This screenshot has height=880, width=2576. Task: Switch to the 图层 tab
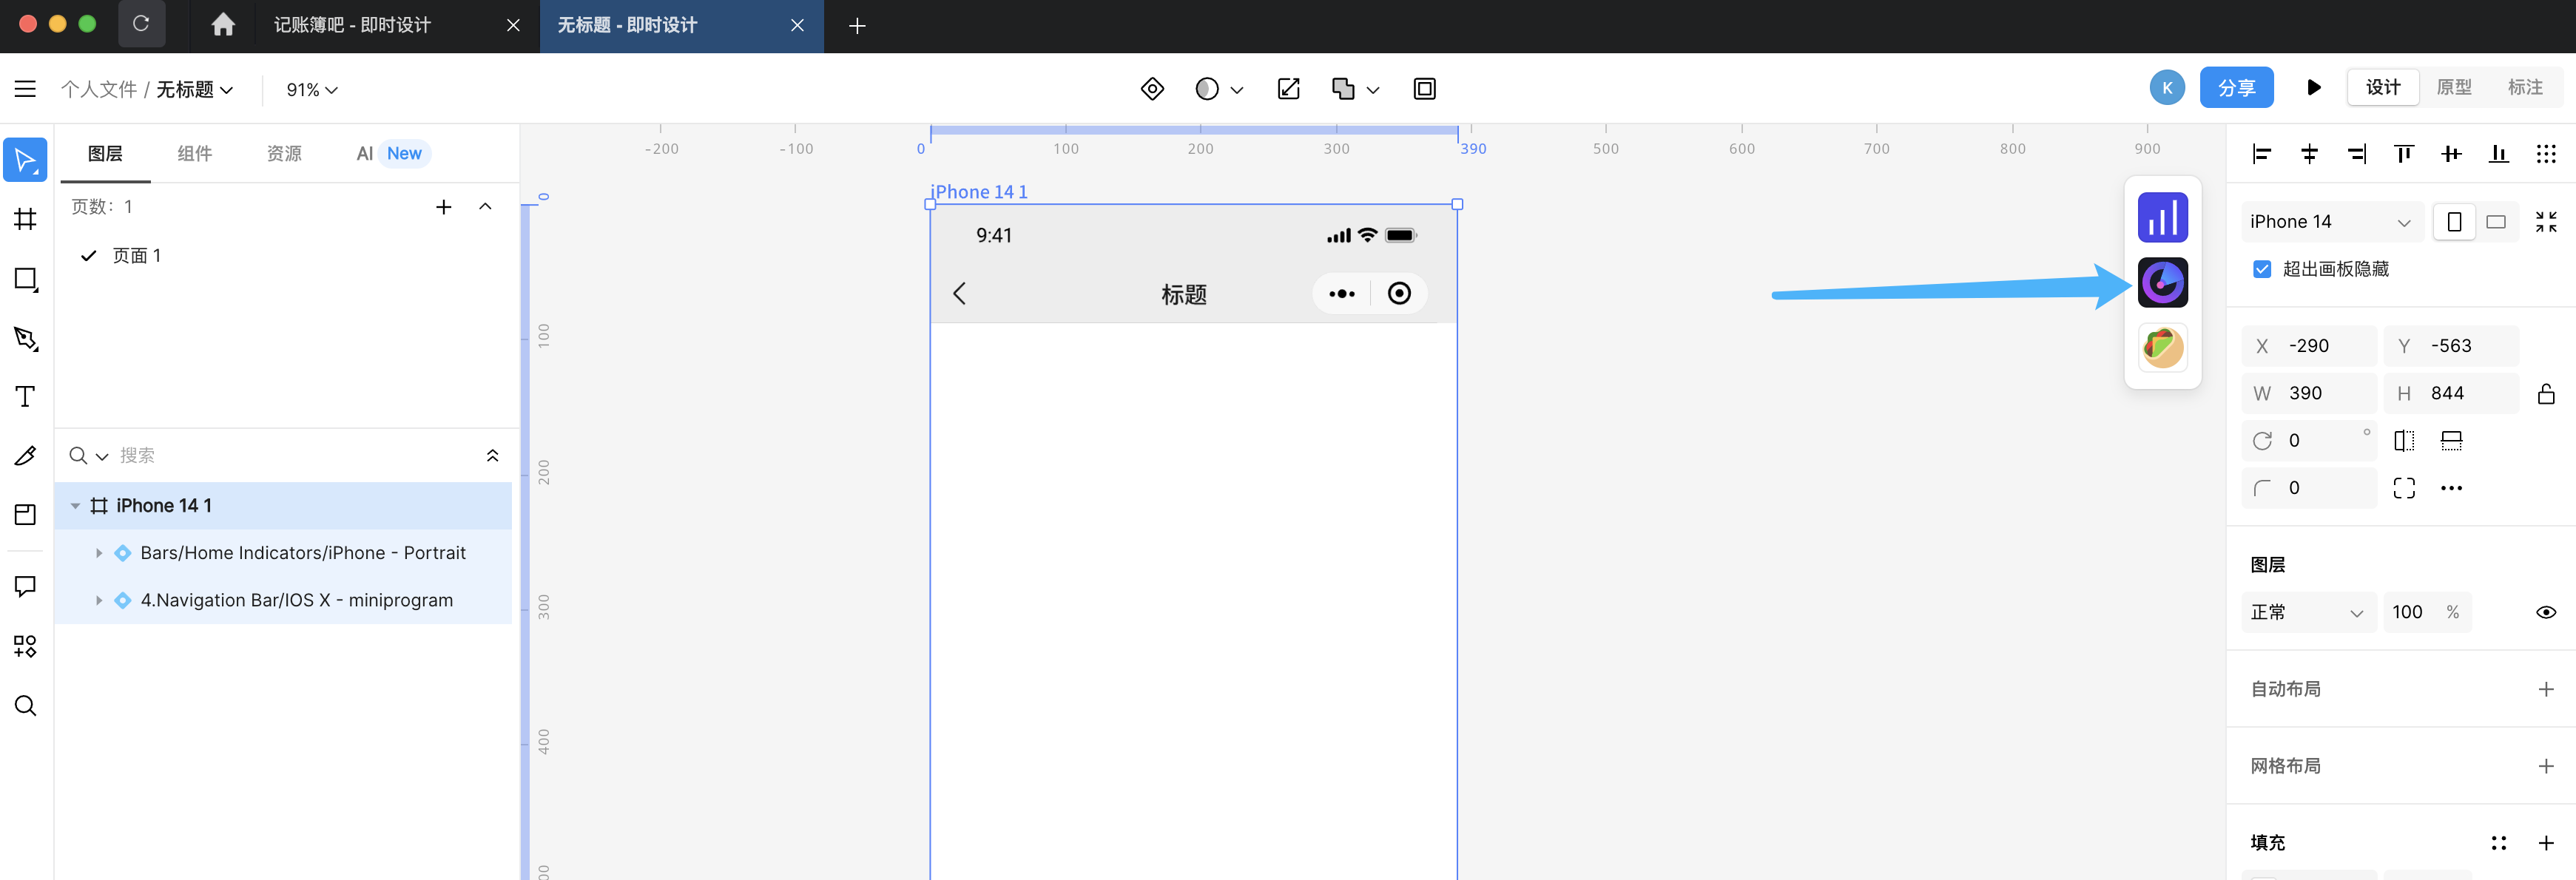pyautogui.click(x=105, y=153)
